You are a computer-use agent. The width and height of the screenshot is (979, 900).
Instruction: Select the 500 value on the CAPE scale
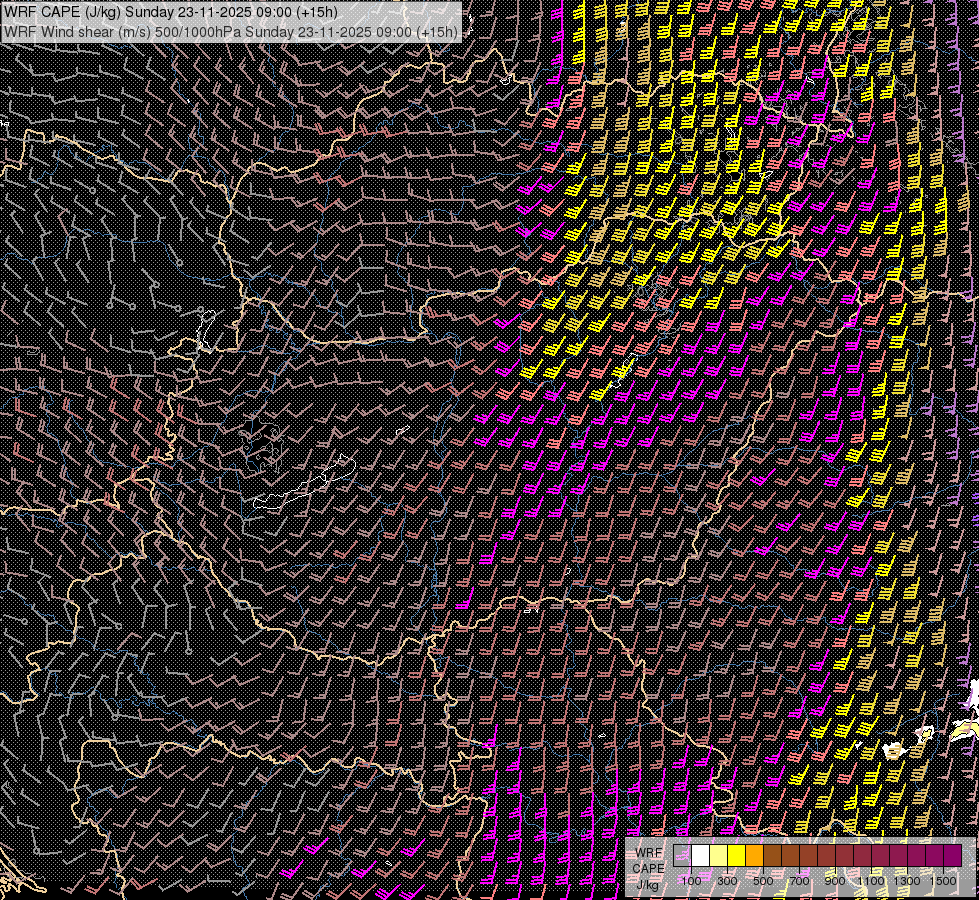click(x=763, y=881)
